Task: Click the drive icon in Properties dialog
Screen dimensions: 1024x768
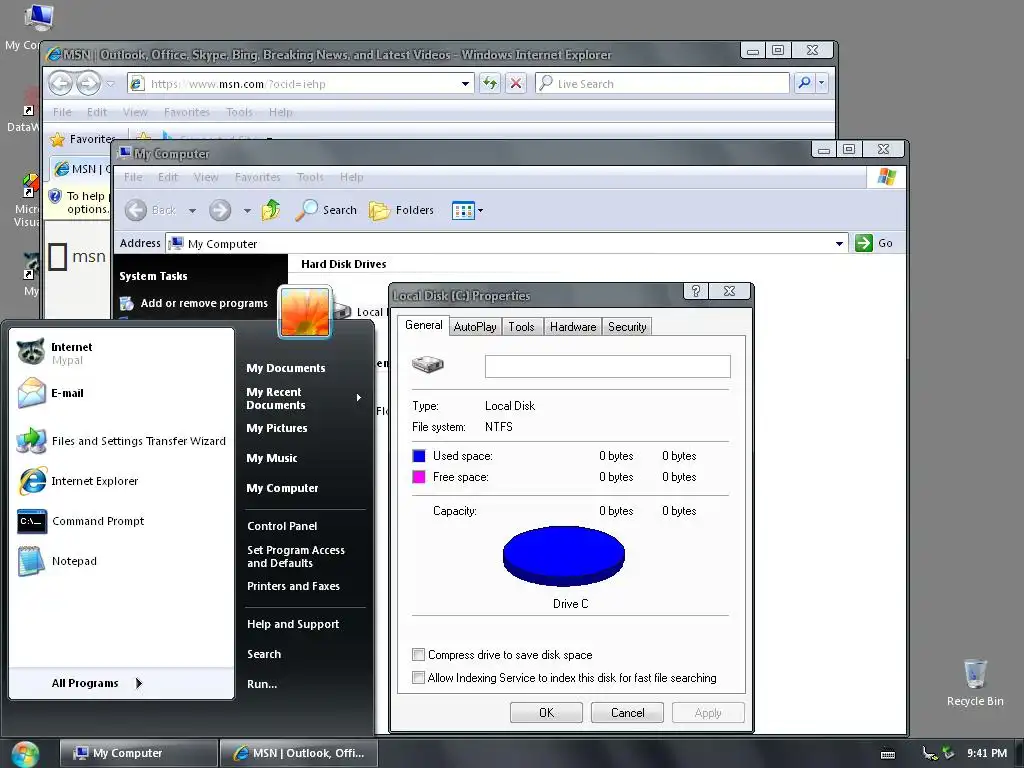Action: (x=428, y=364)
